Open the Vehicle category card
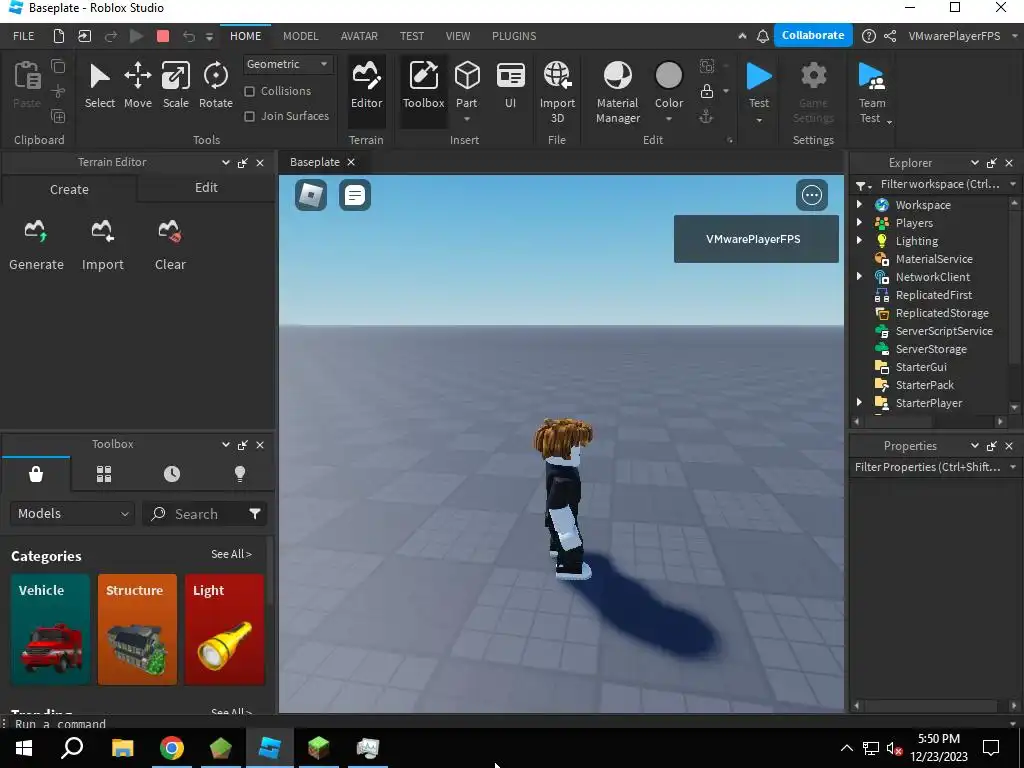 click(50, 630)
